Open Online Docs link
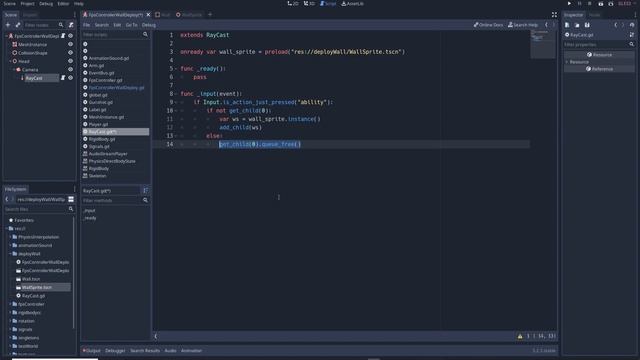This screenshot has height=360, width=640. click(488, 25)
